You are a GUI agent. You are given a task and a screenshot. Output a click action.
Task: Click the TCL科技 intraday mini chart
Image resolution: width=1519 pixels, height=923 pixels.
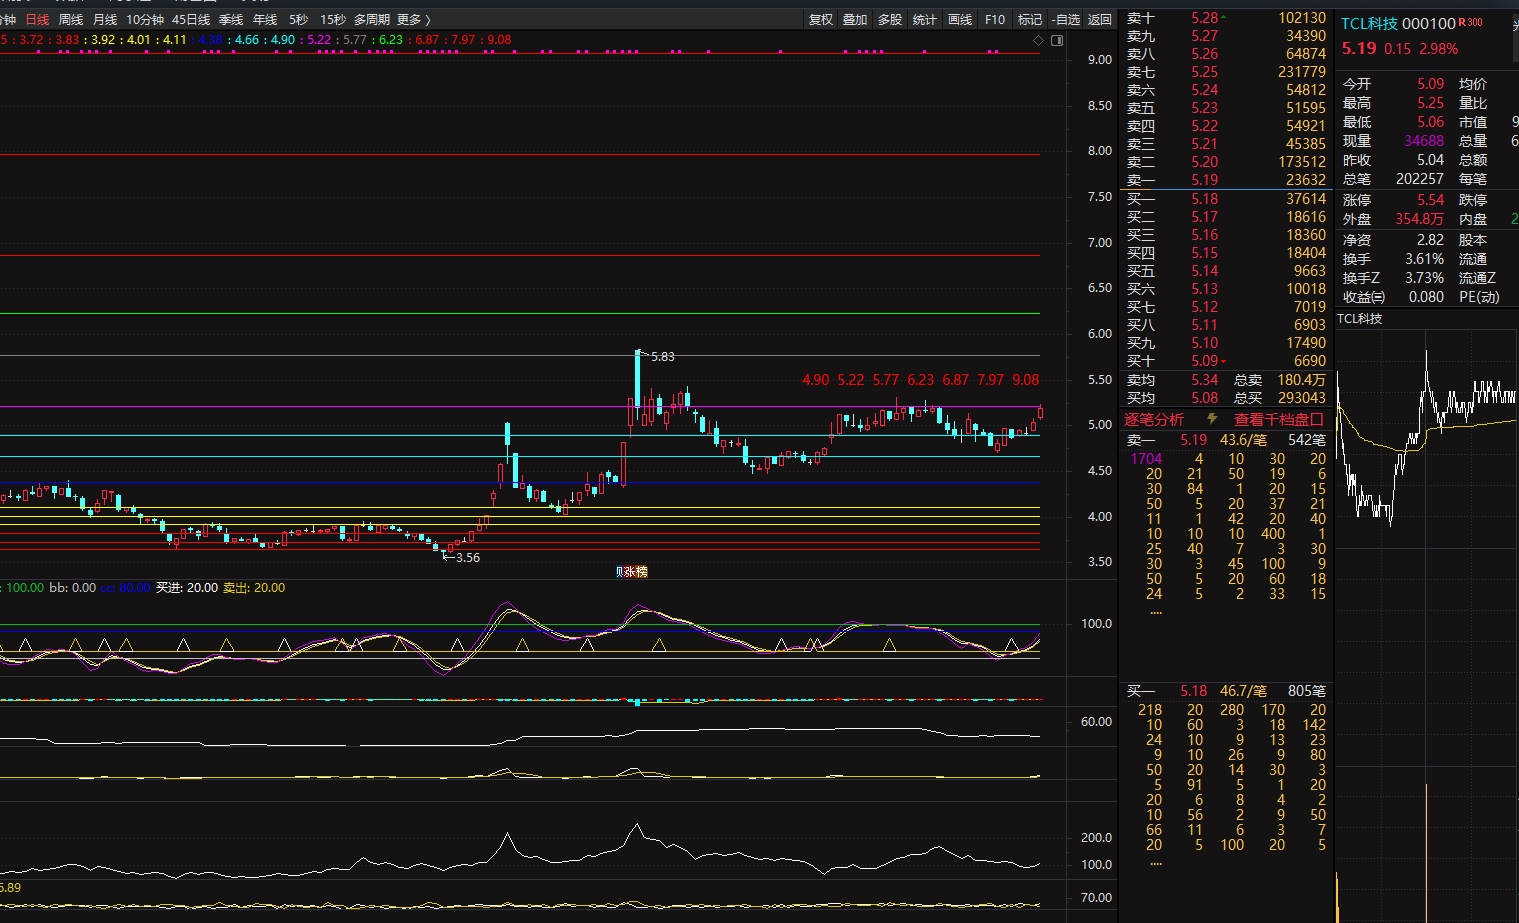pos(1426,440)
